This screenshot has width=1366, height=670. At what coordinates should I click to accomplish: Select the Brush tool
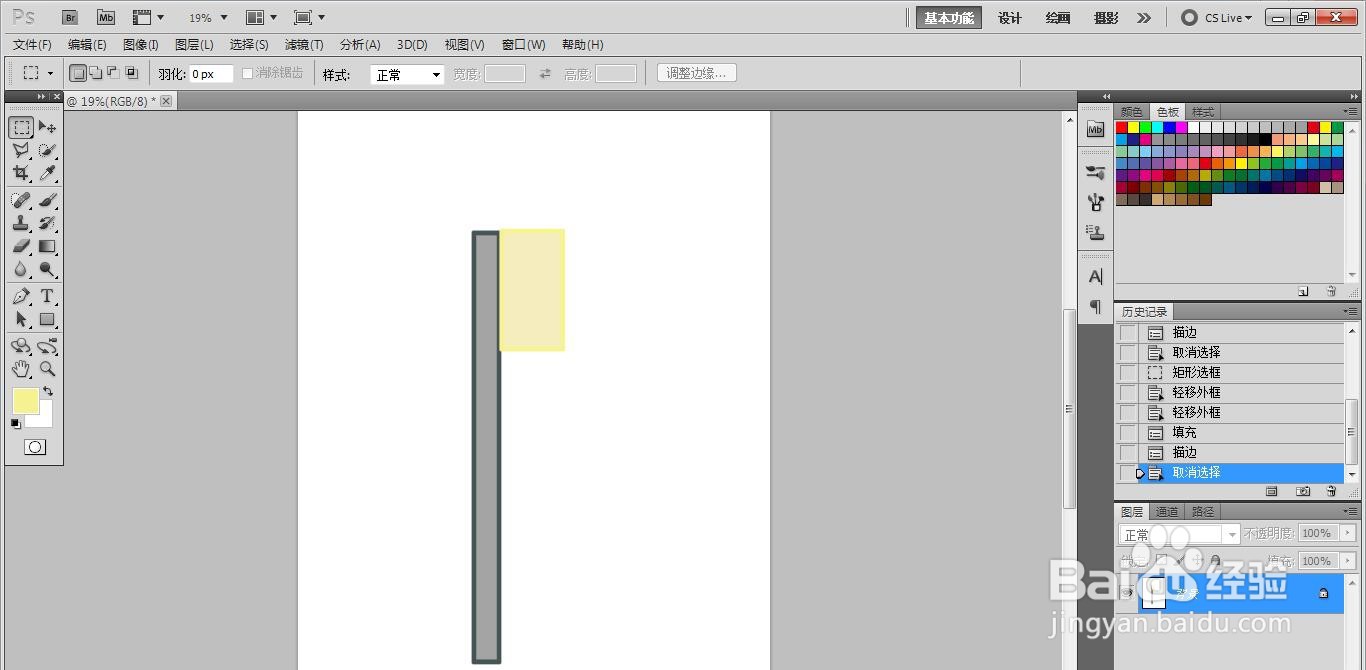click(47, 200)
